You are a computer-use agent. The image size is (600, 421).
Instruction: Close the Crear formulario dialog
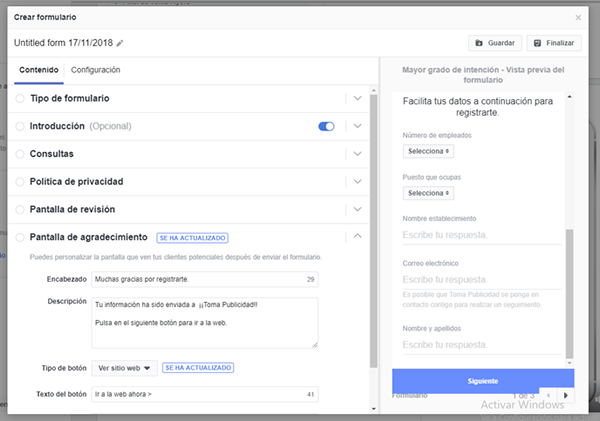(x=577, y=18)
